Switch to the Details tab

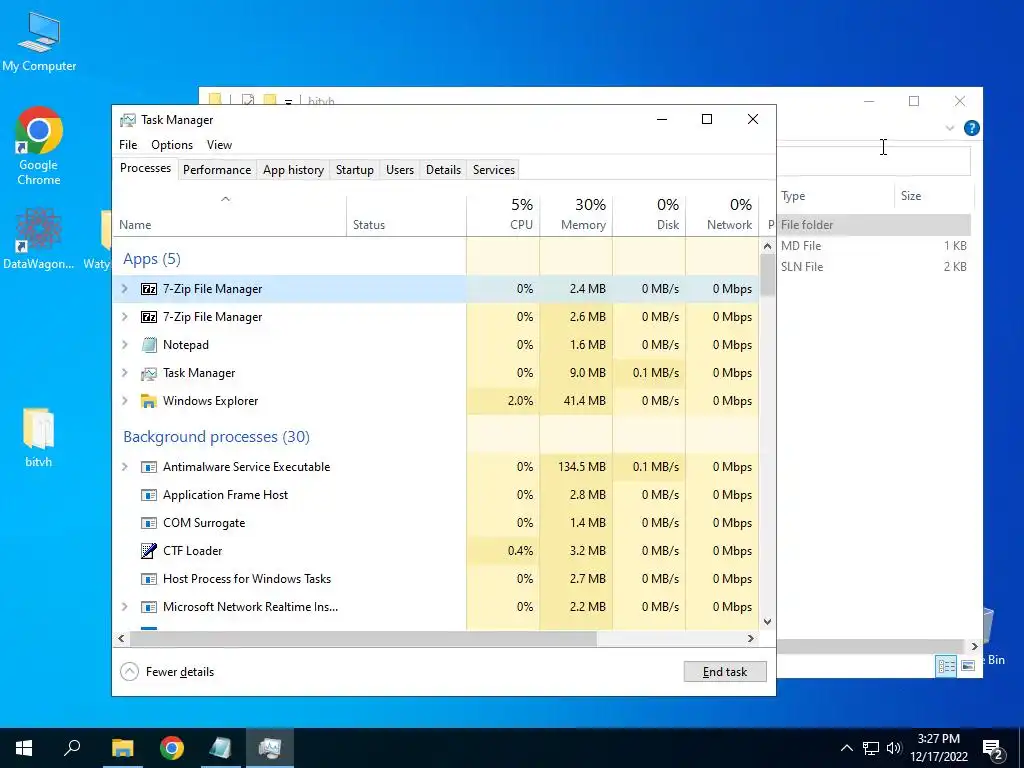tap(443, 170)
